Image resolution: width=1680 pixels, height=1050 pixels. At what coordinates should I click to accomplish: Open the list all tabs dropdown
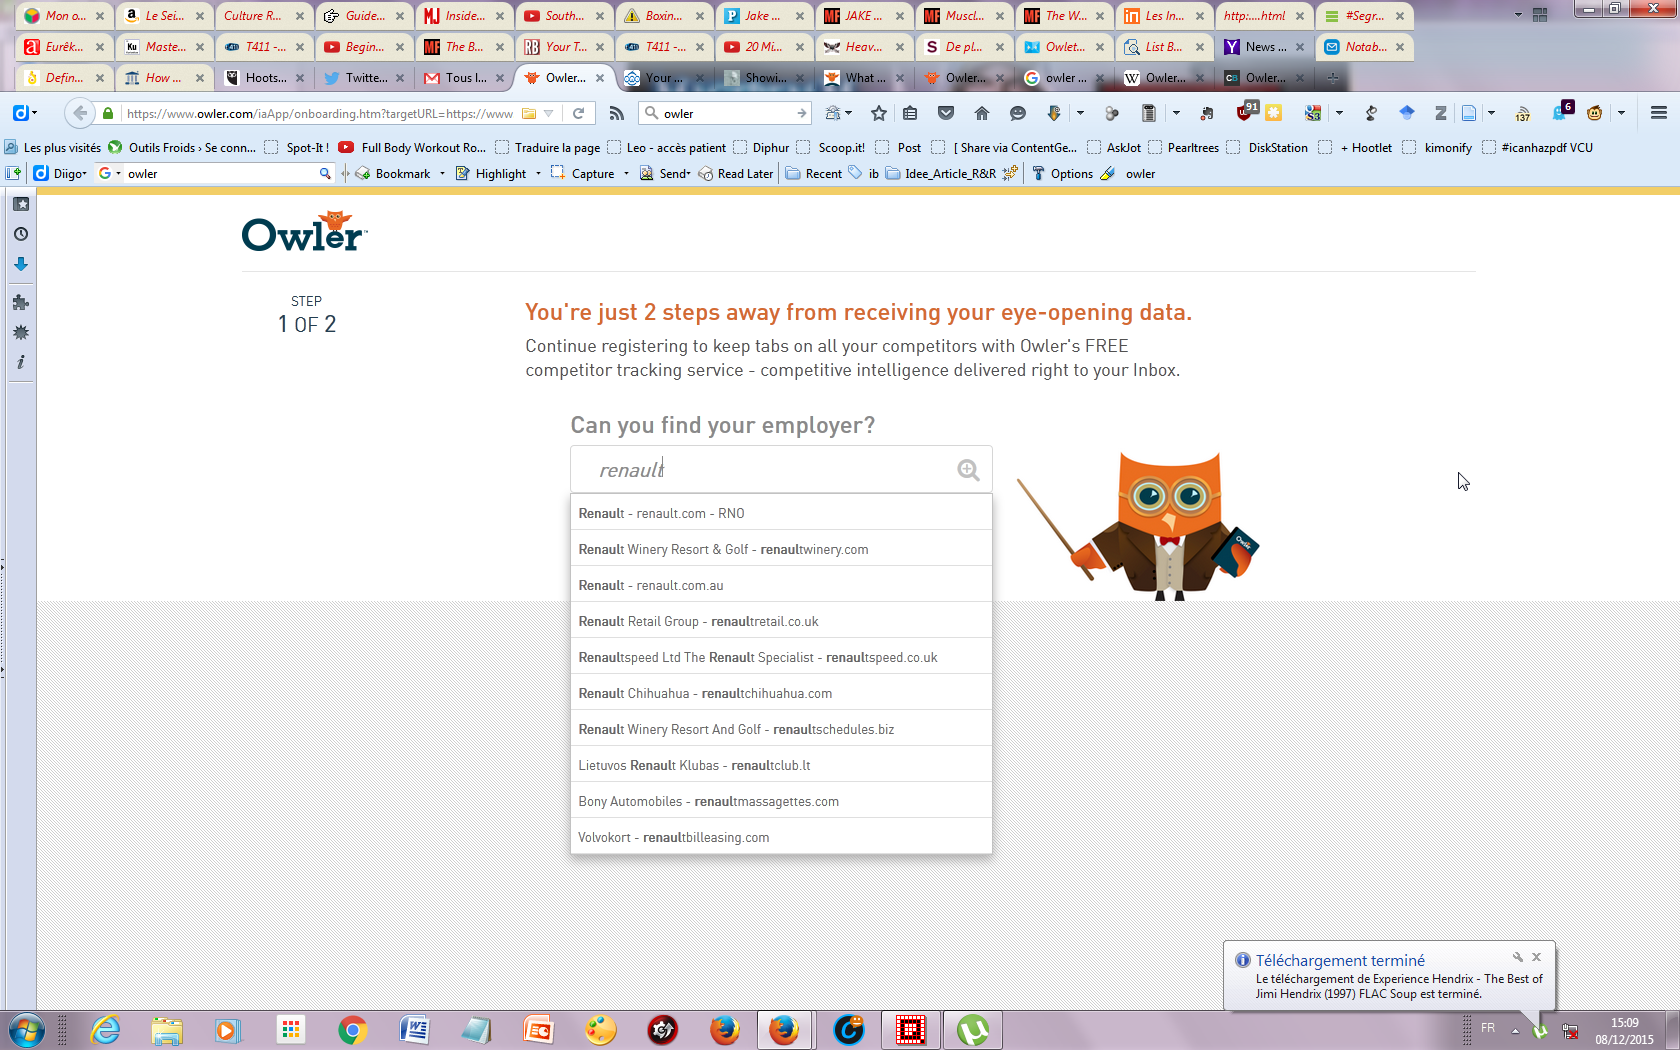[x=1518, y=15]
